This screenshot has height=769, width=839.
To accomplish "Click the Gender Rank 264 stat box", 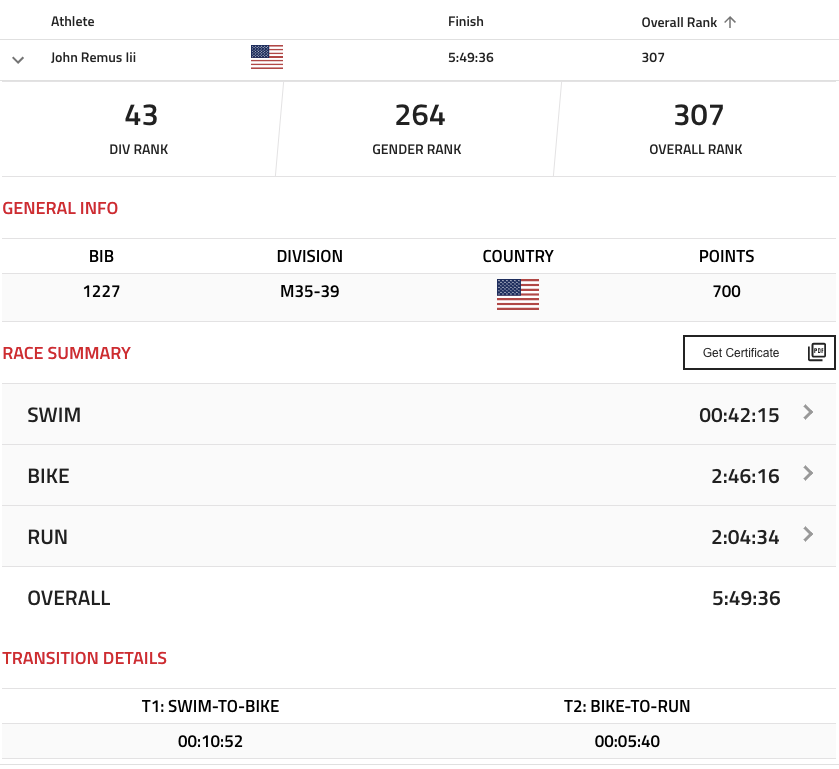I will point(417,129).
